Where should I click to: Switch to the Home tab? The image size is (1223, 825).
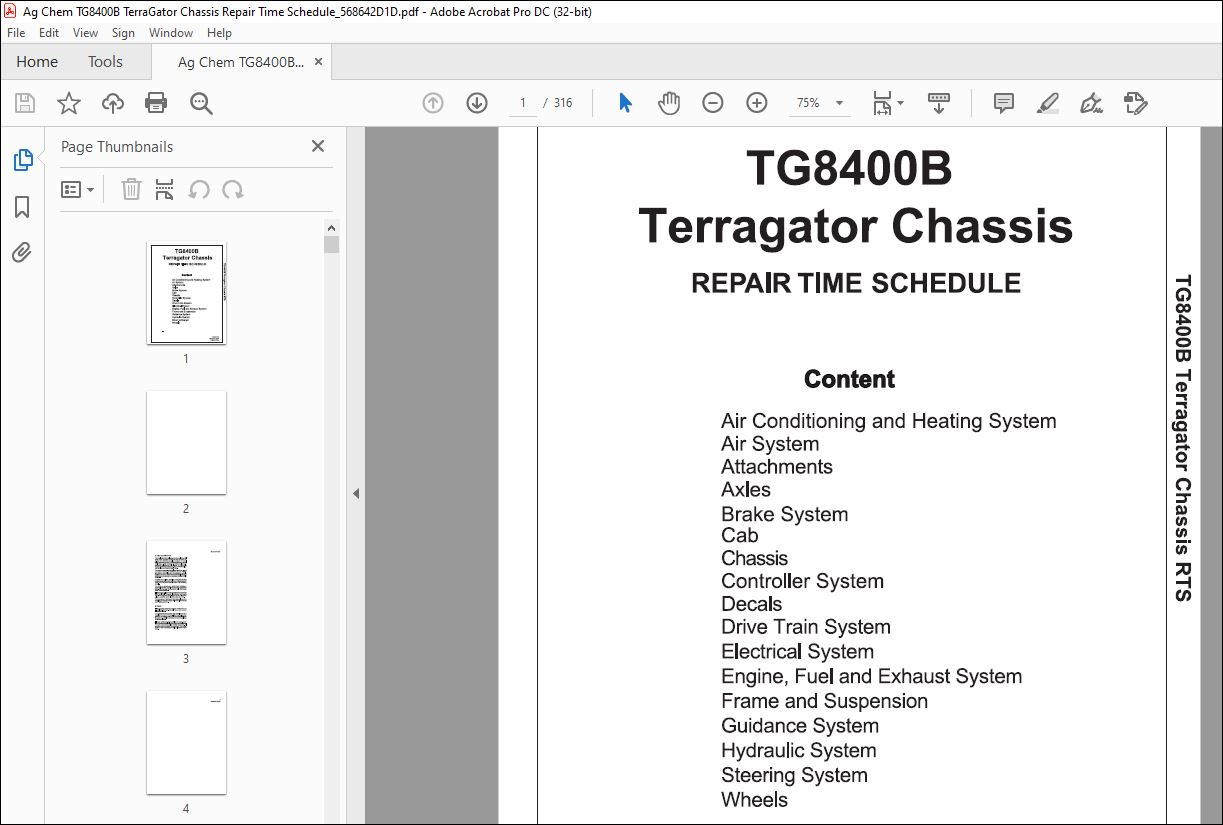[x=37, y=62]
